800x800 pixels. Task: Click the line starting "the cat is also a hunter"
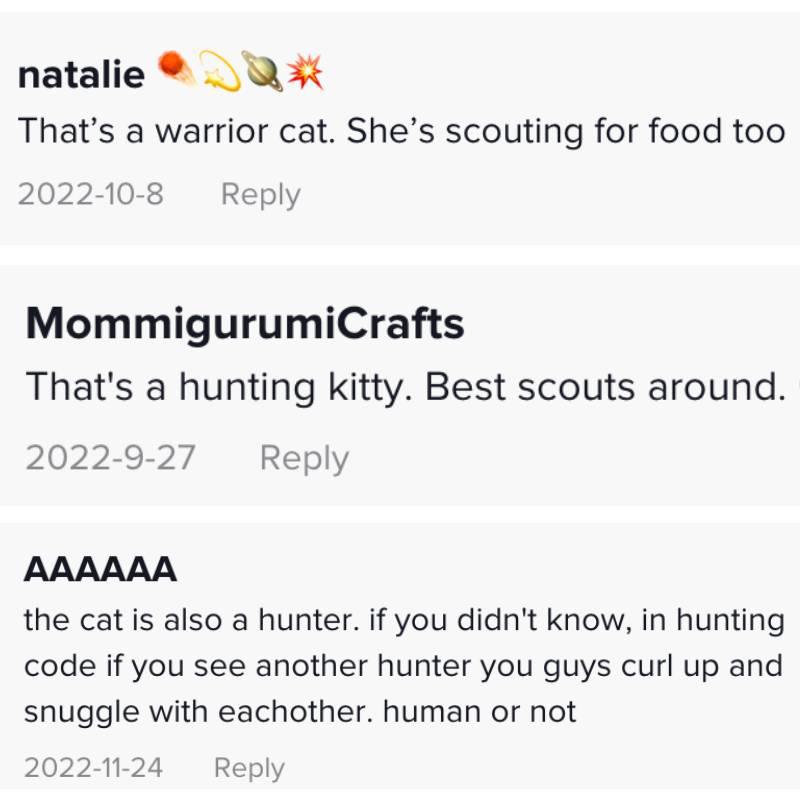[404, 620]
